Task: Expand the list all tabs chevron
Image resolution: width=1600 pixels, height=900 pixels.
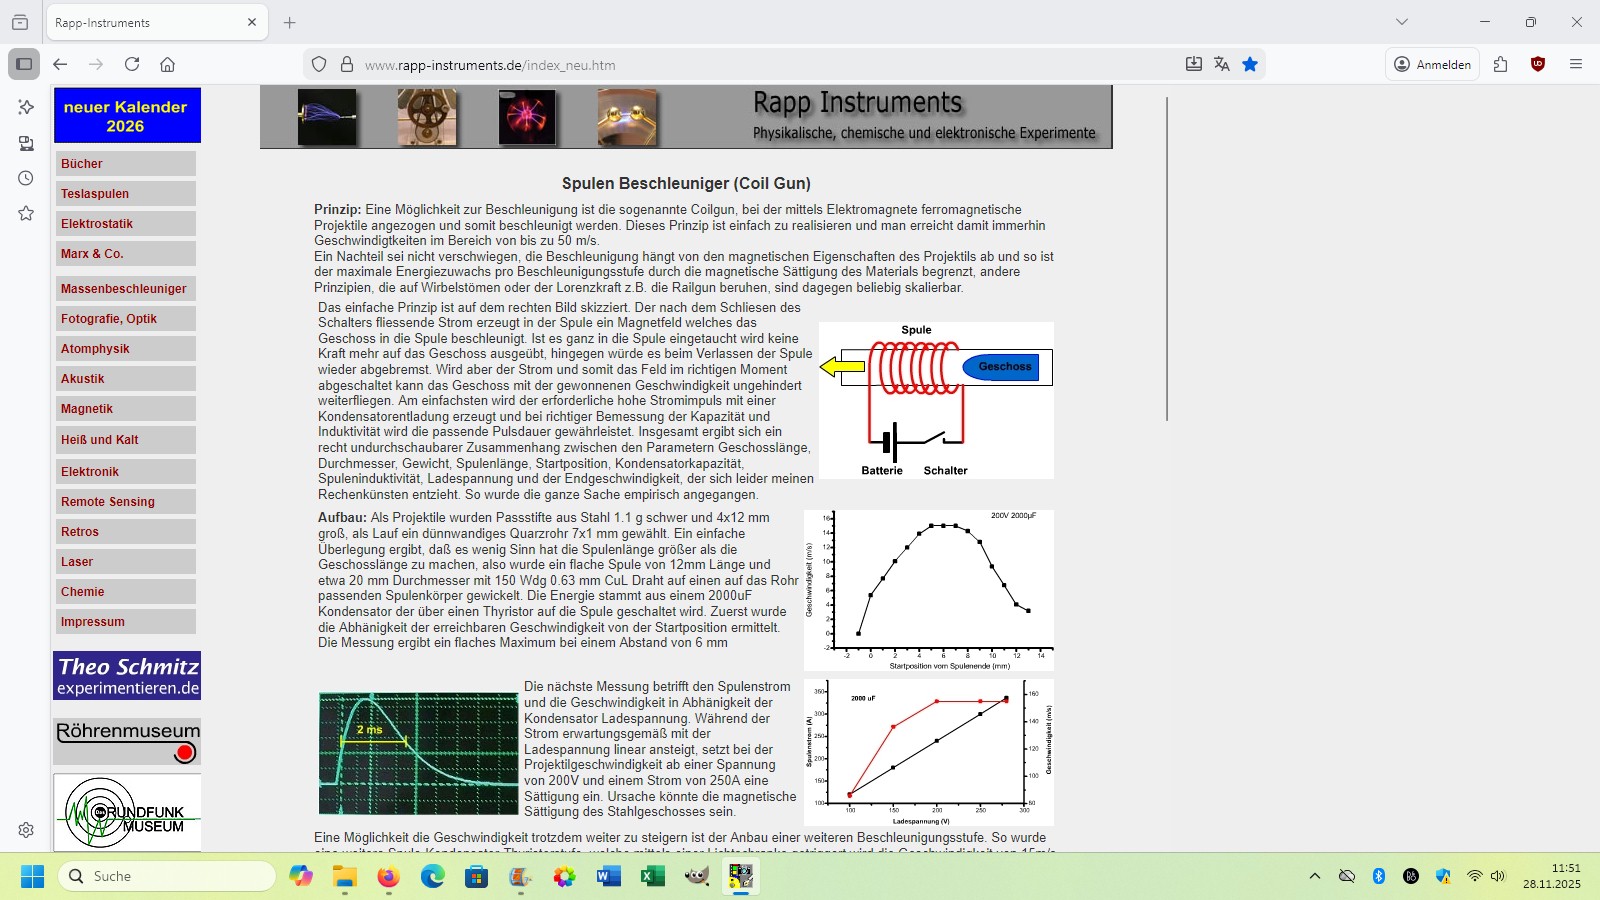Action: tap(1401, 22)
